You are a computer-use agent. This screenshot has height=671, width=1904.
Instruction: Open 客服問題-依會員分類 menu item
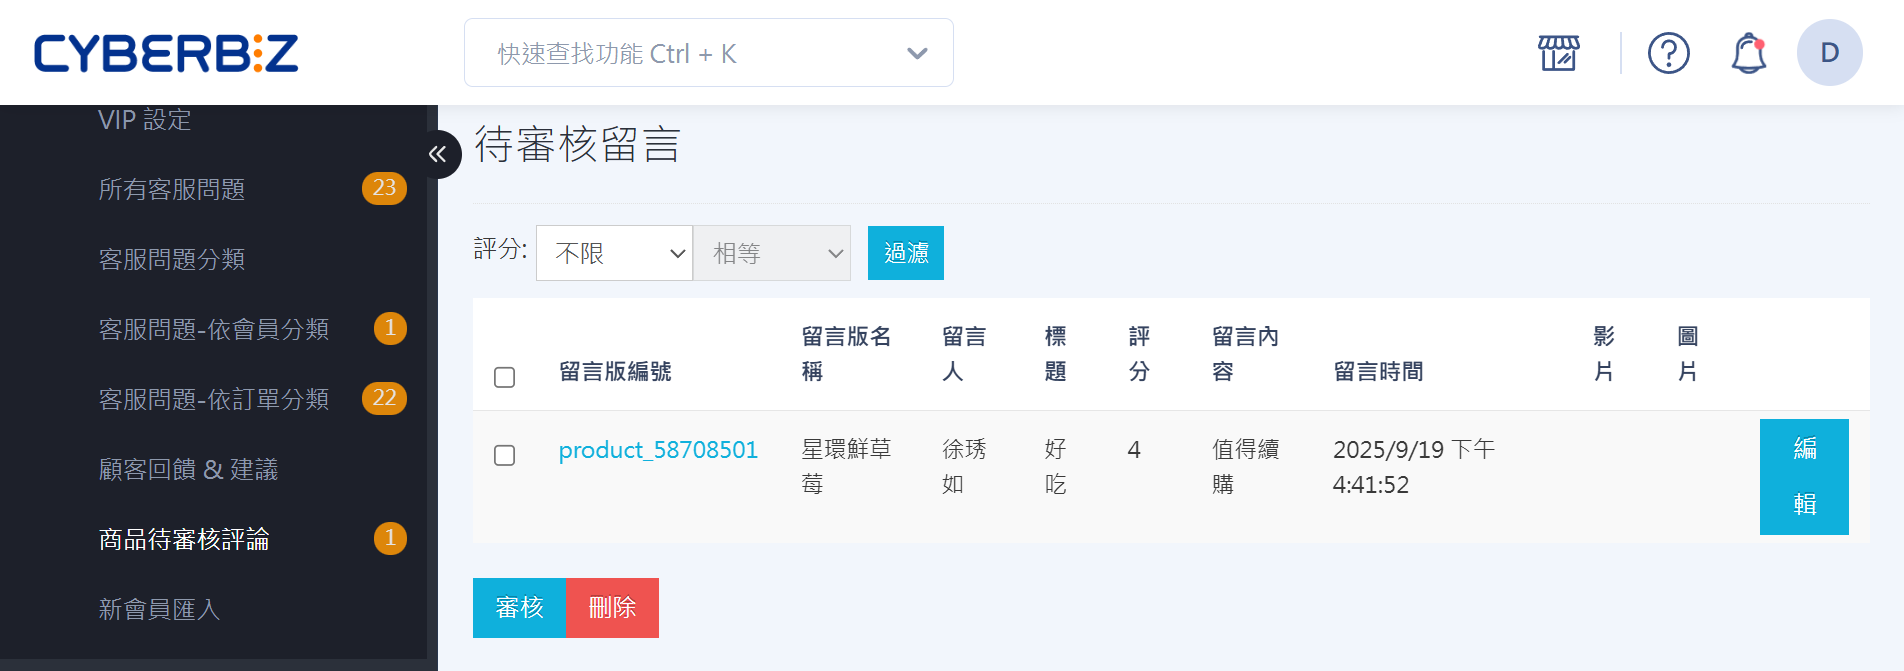click(214, 329)
